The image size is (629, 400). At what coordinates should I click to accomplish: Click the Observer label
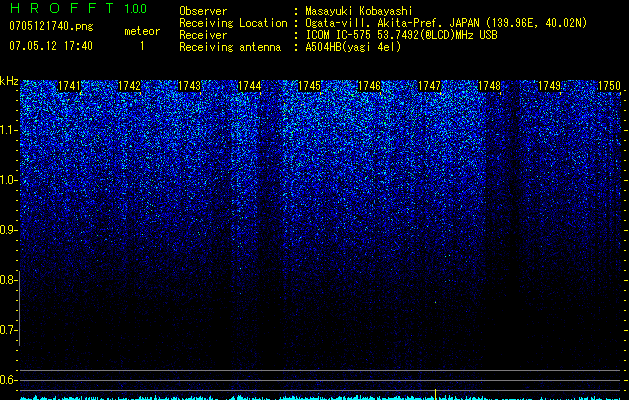203,11
